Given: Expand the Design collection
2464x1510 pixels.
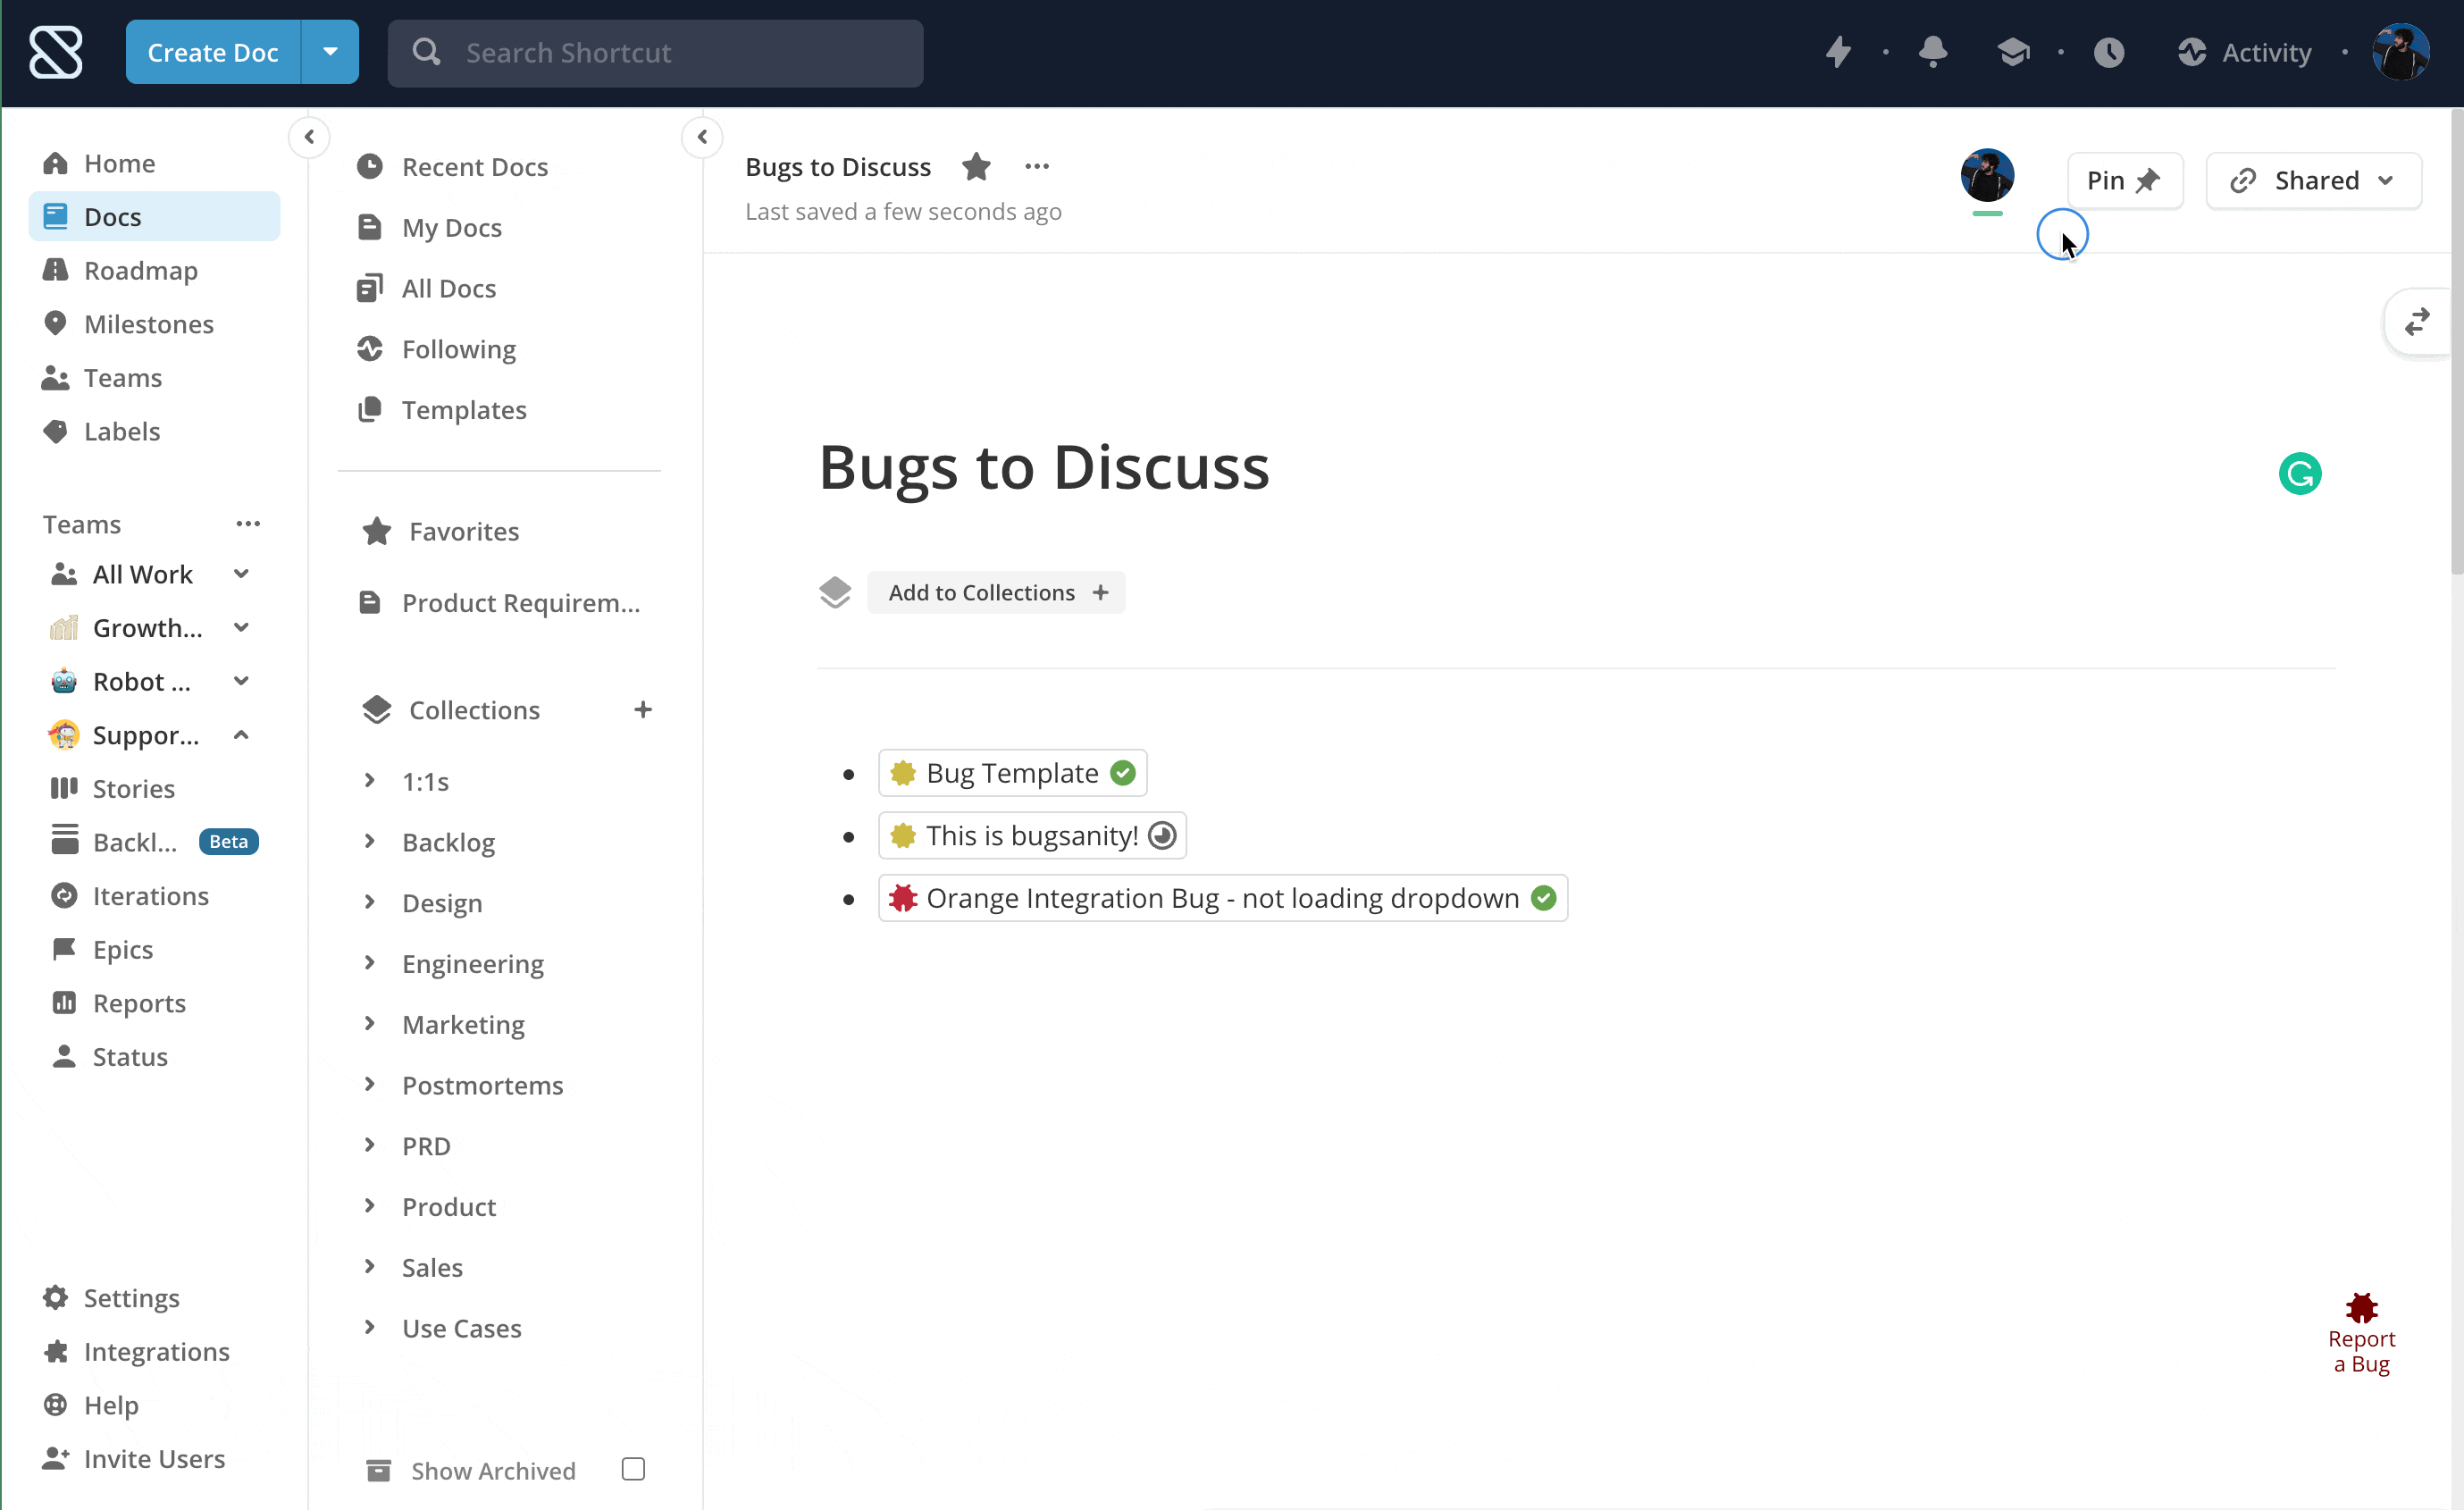Looking at the screenshot, I should click(369, 903).
